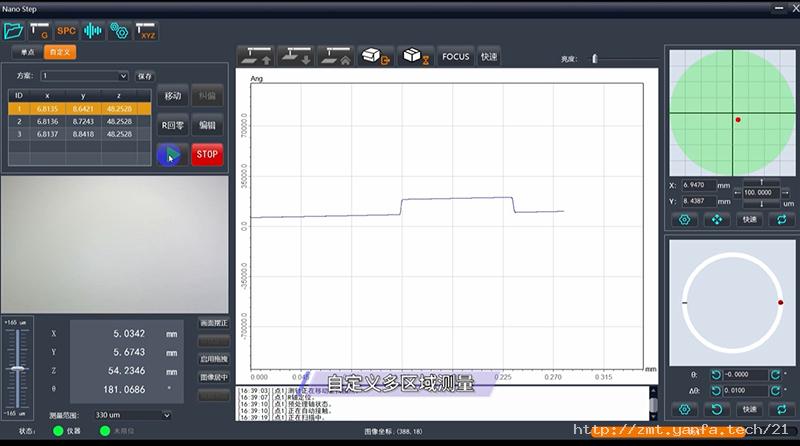Open file with the folder icon
Image resolution: width=800 pixels, height=446 pixels.
coord(13,31)
